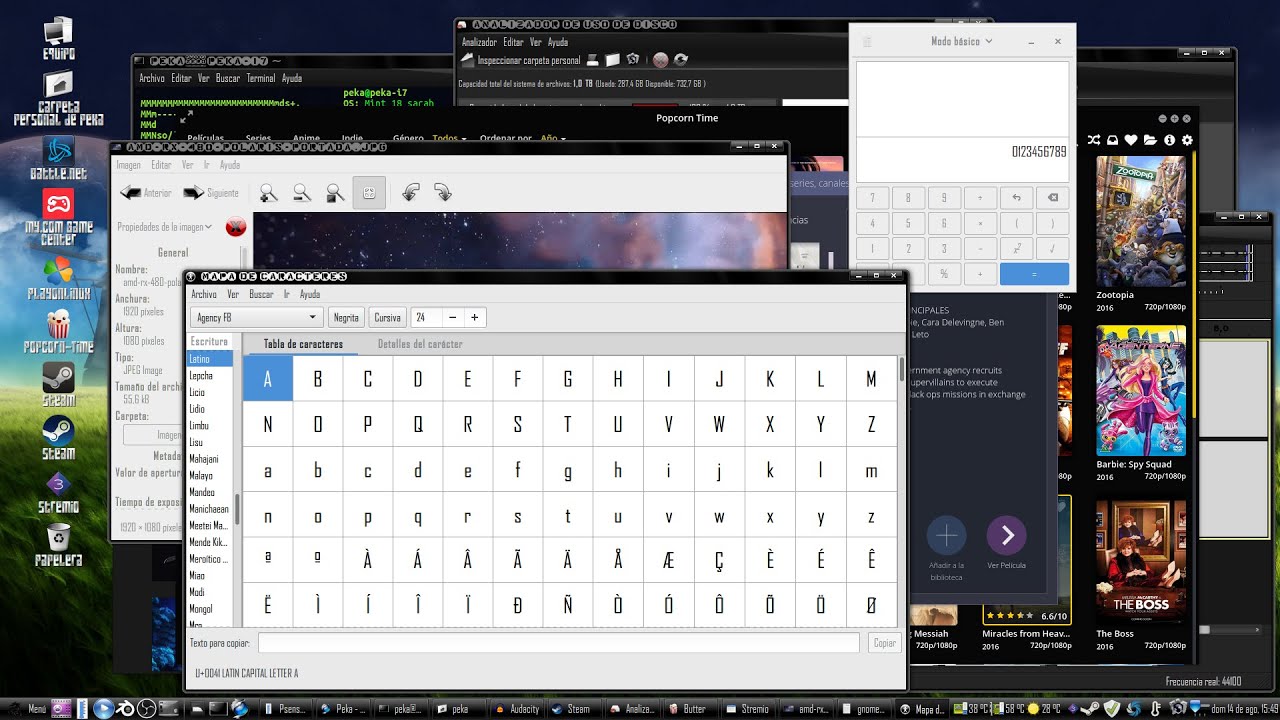Switch to Detalles del carácter tab

click(420, 344)
